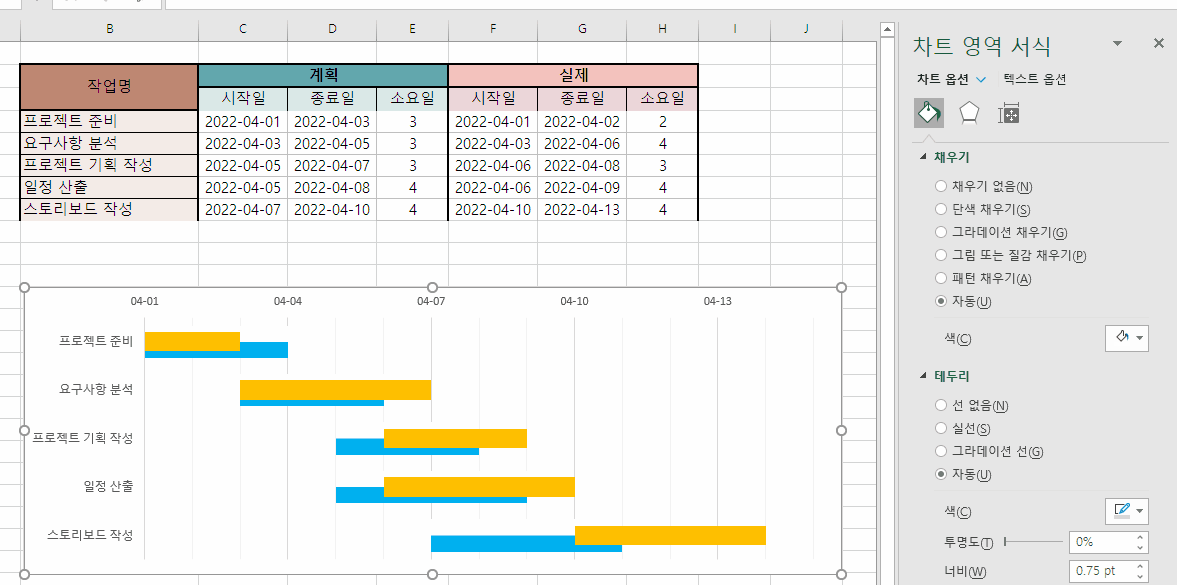The width and height of the screenshot is (1177, 585).
Task: Click the 실제 merged header cell
Action: [573, 76]
